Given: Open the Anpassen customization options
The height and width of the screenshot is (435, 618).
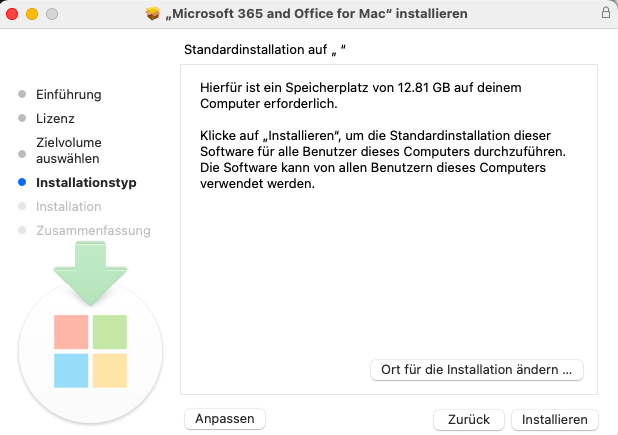Looking at the screenshot, I should click(225, 418).
